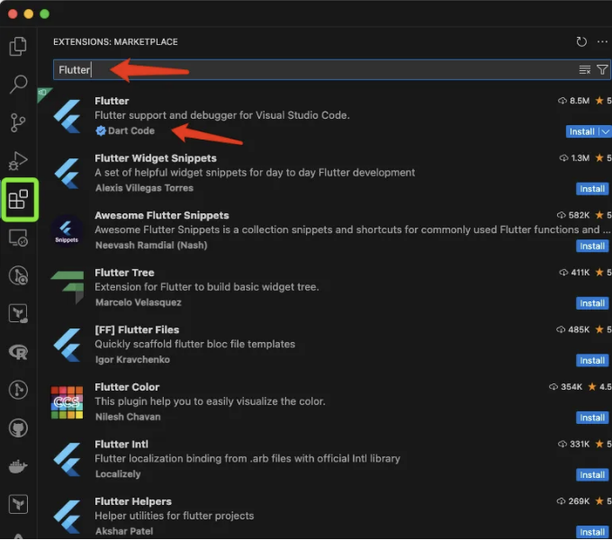Open the Search view icon
This screenshot has width=612, height=540.
tap(18, 84)
